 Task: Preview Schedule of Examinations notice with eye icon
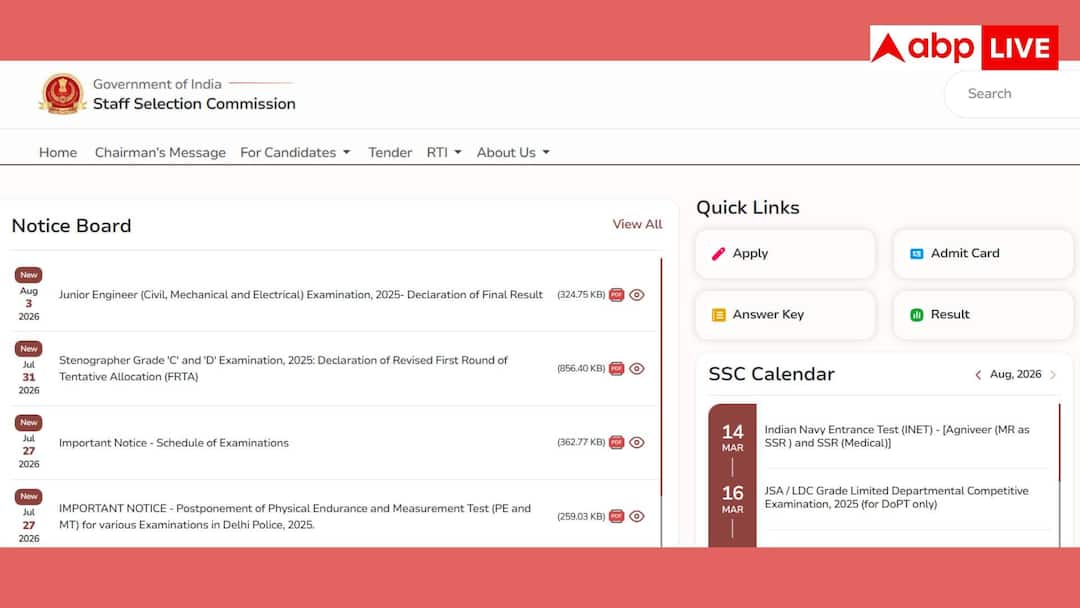[x=637, y=442]
